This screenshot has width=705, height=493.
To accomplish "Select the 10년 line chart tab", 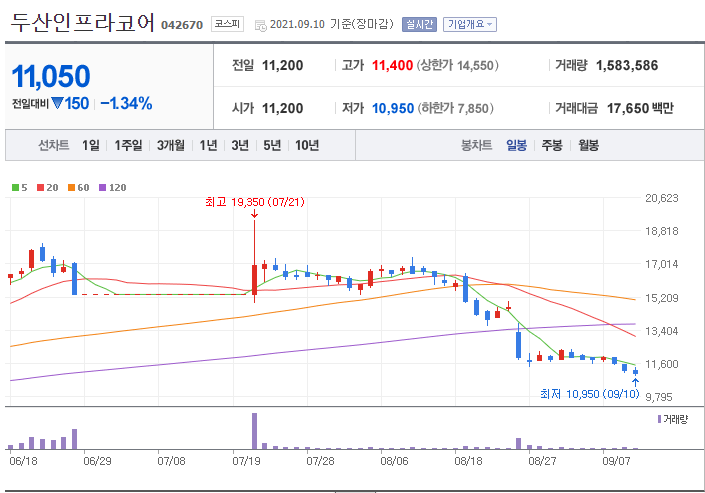I will (307, 145).
